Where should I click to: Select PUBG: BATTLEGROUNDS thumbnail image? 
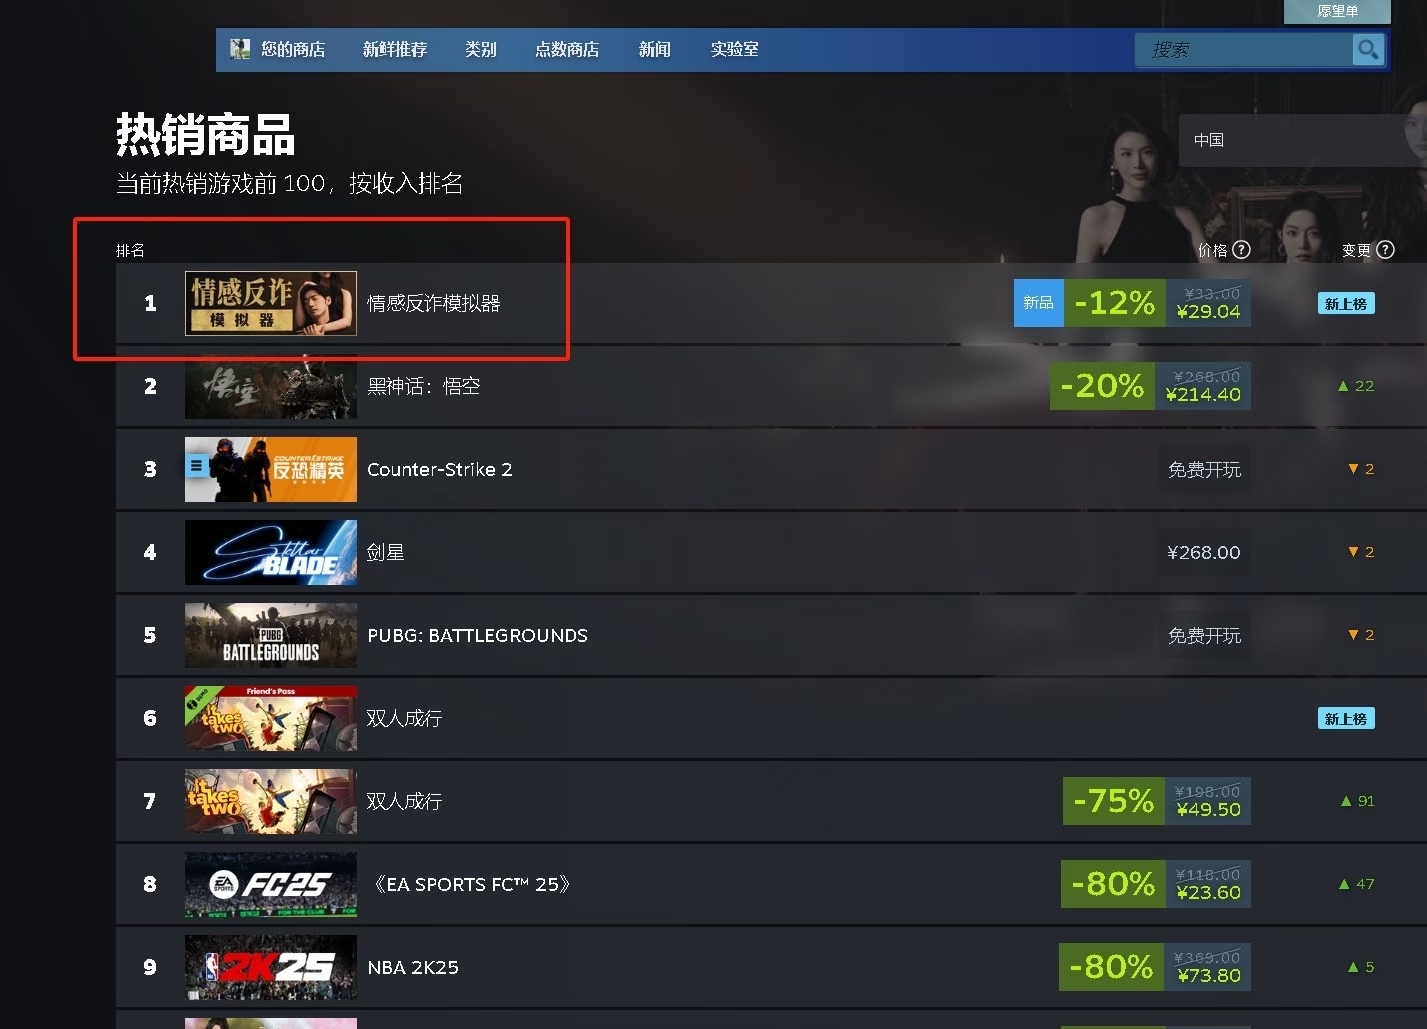pyautogui.click(x=271, y=635)
